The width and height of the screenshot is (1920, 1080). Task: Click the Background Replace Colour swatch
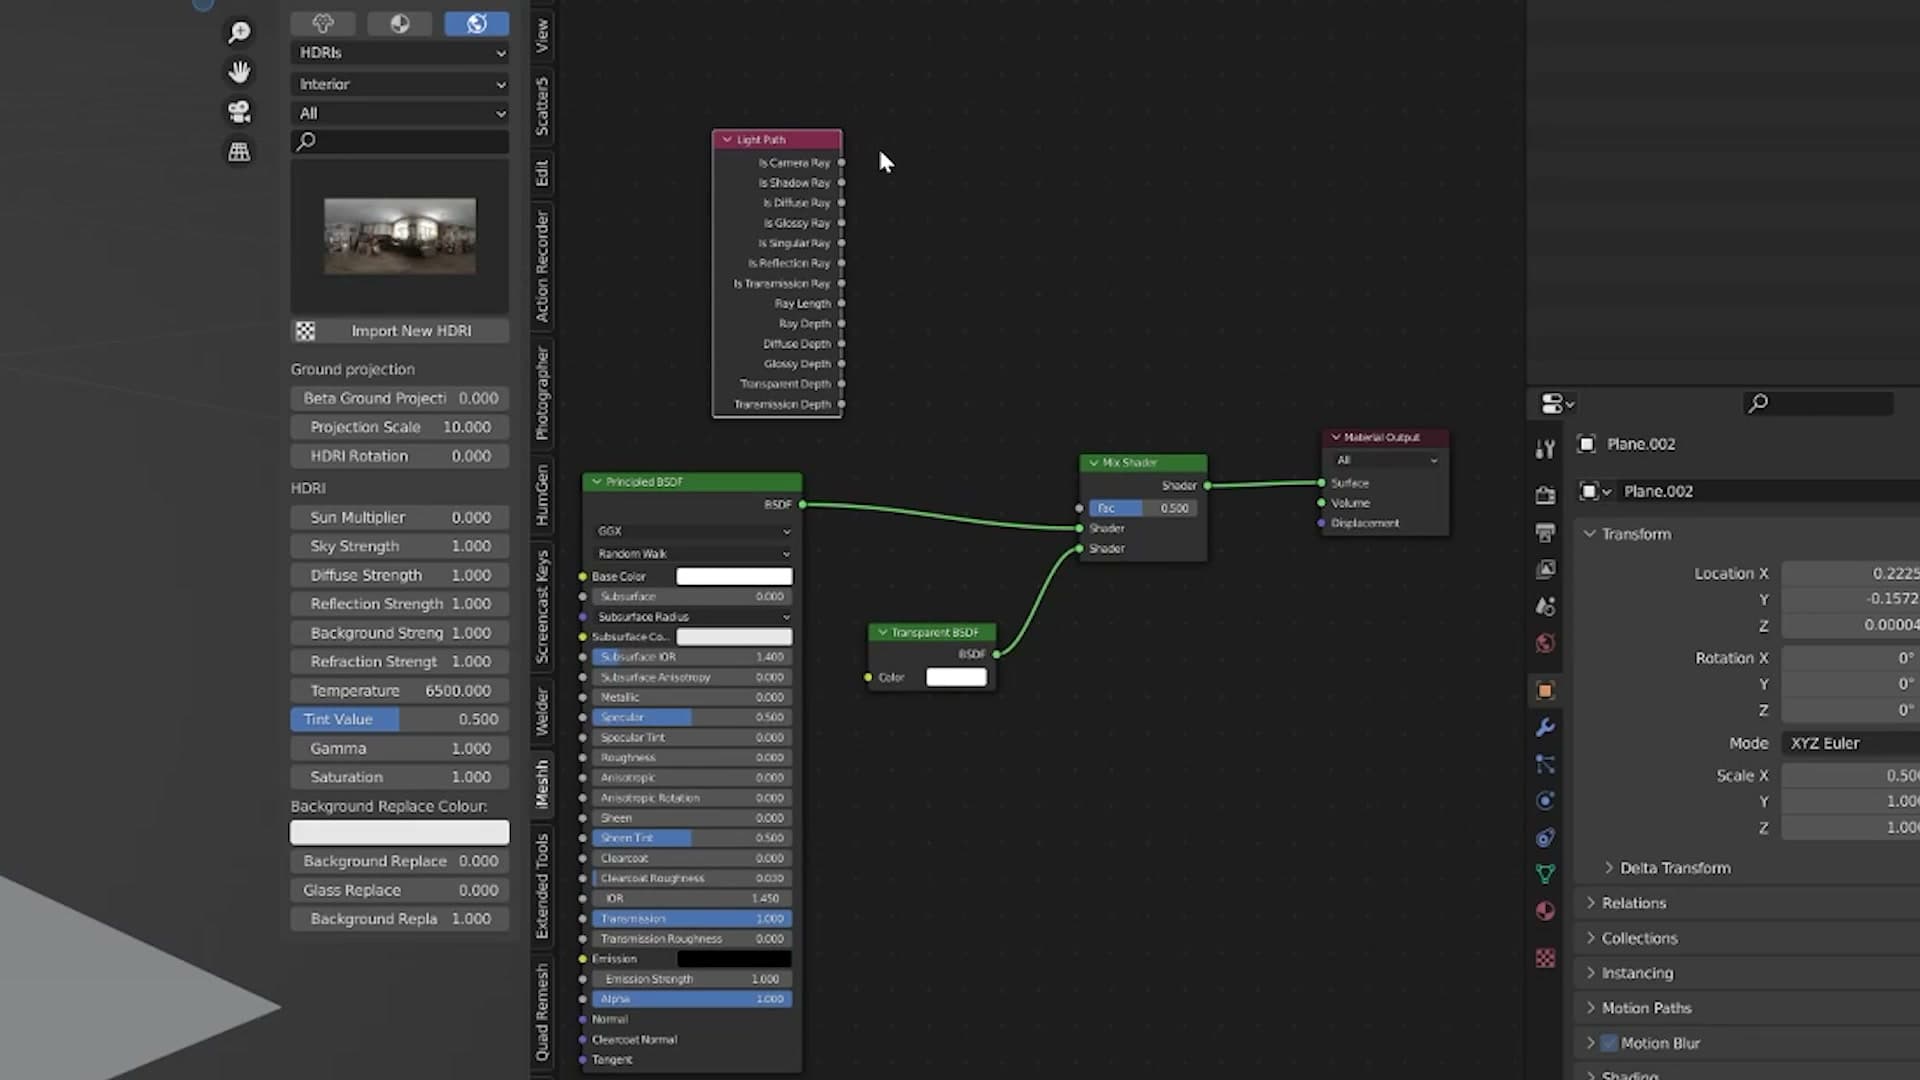click(x=400, y=832)
